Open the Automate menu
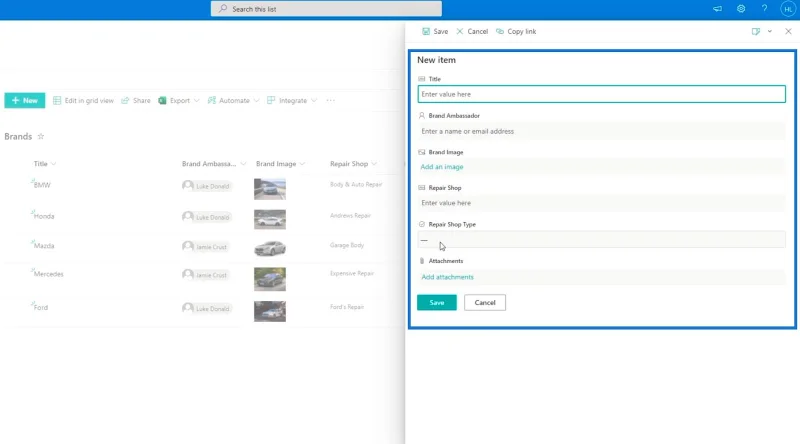 tap(234, 101)
